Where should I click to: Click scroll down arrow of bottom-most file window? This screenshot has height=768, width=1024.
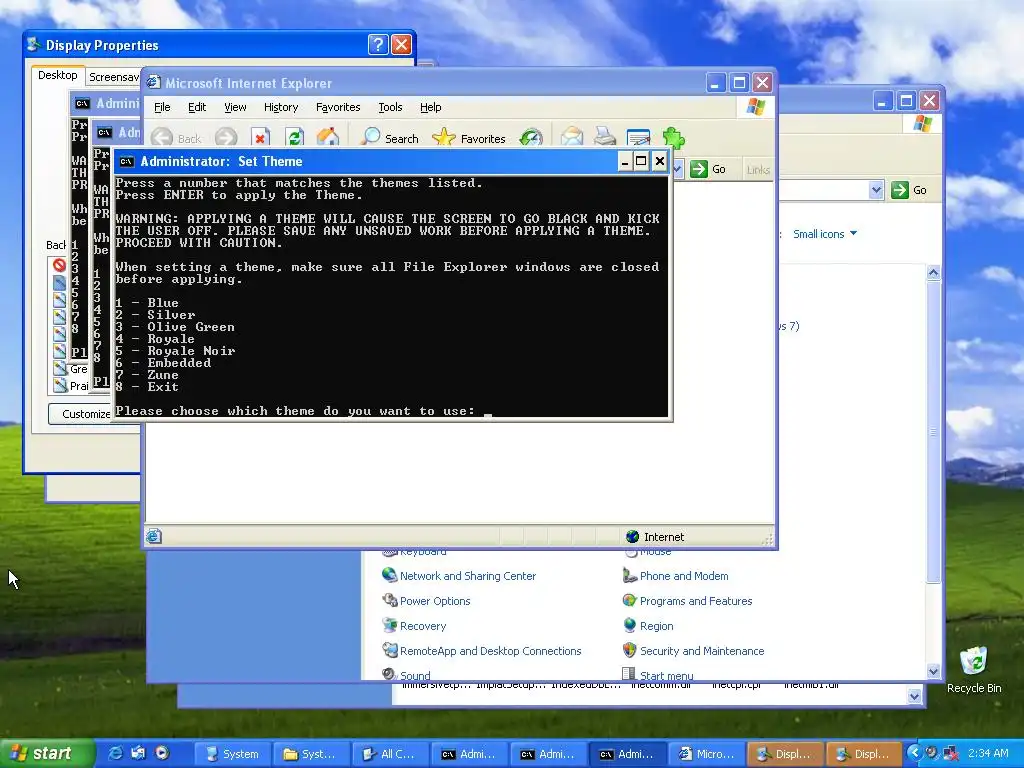(x=915, y=697)
